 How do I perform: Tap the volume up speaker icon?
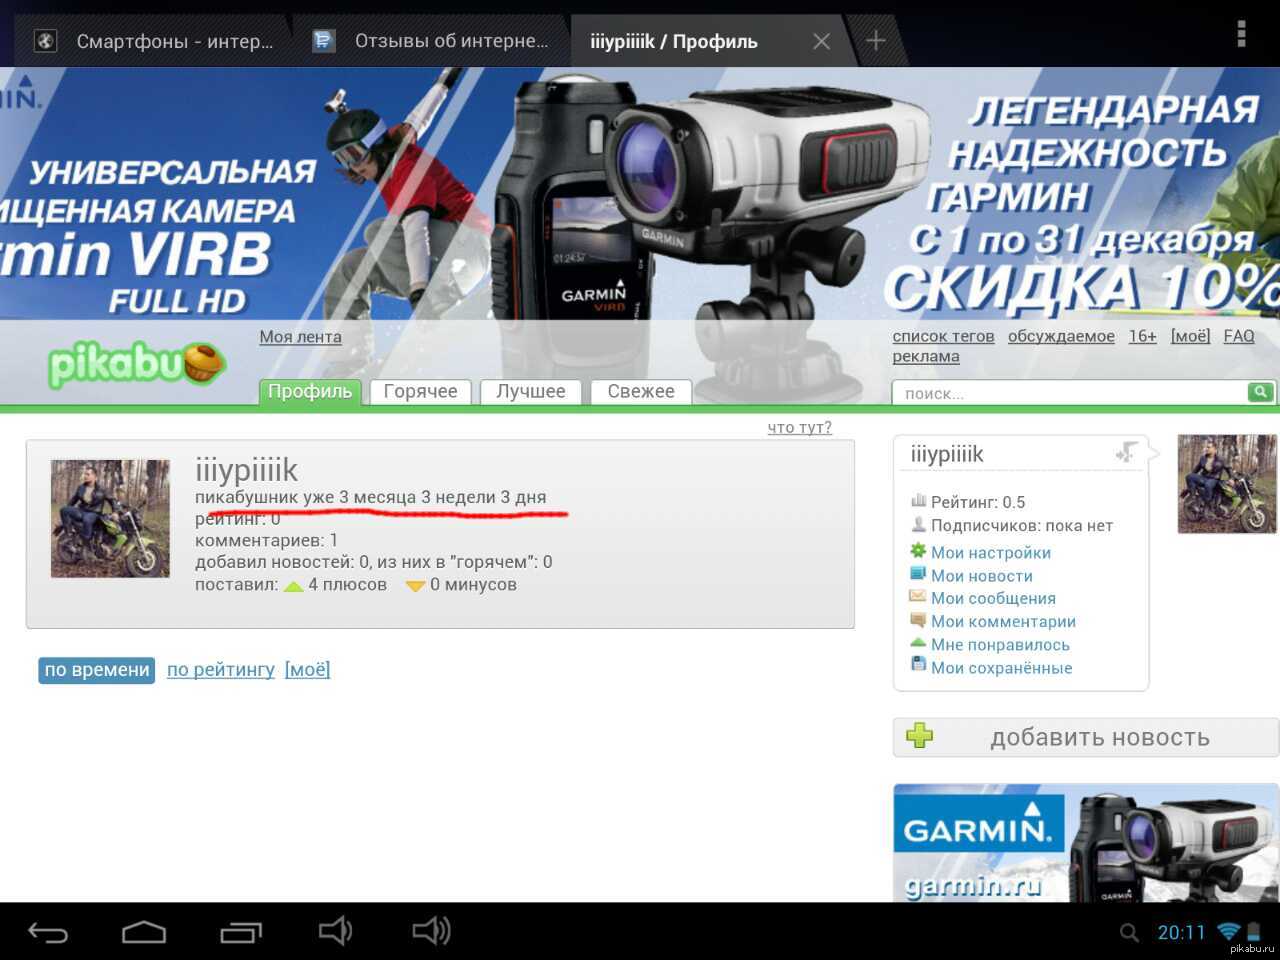432,931
